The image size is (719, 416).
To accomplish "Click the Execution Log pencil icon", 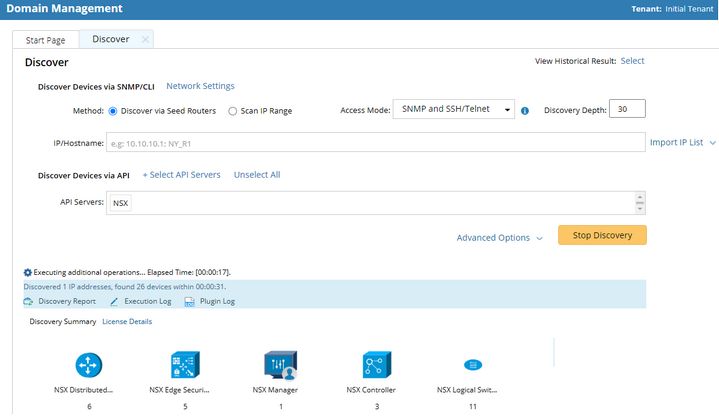I will (114, 301).
